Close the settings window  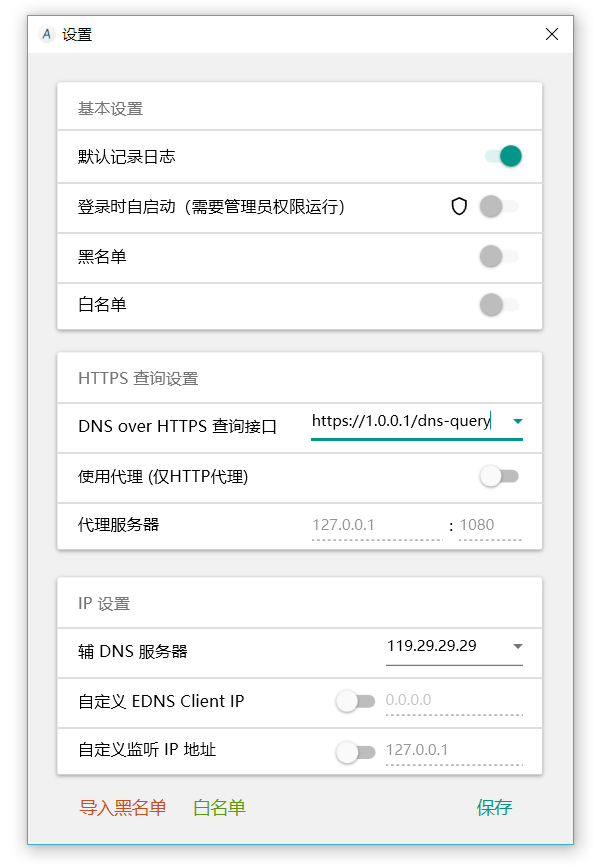point(551,34)
